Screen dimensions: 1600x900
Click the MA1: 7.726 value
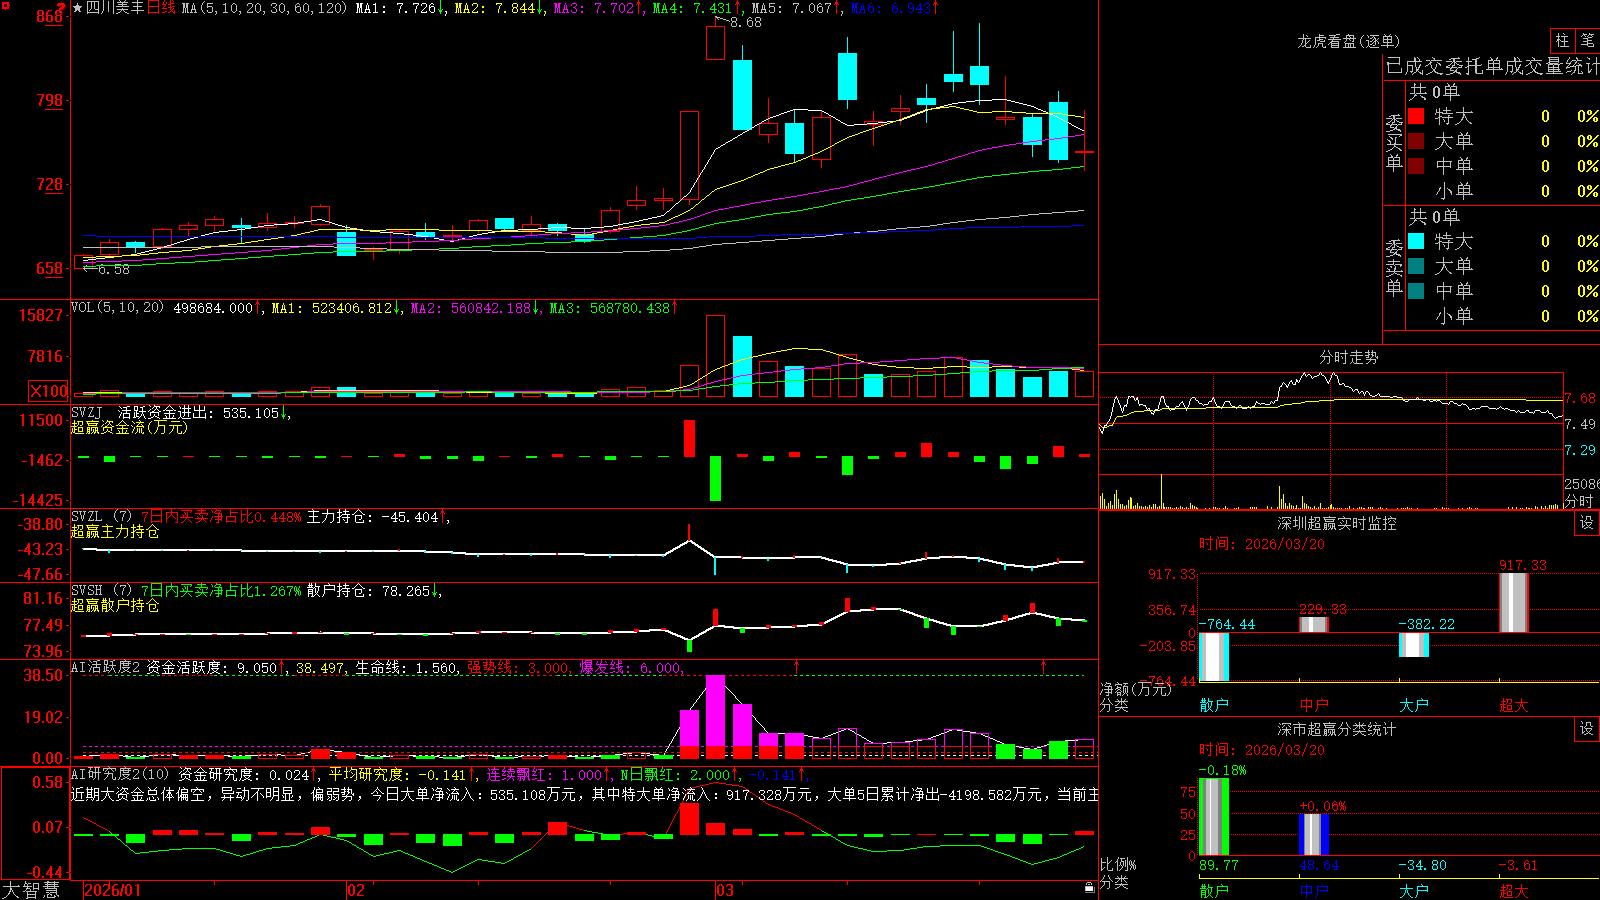[x=400, y=8]
